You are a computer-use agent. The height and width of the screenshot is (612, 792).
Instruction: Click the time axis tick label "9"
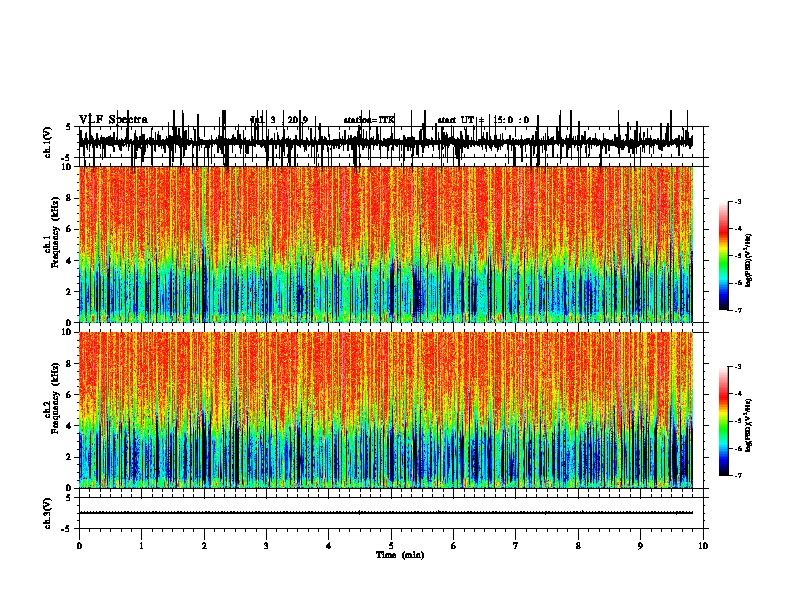640,546
